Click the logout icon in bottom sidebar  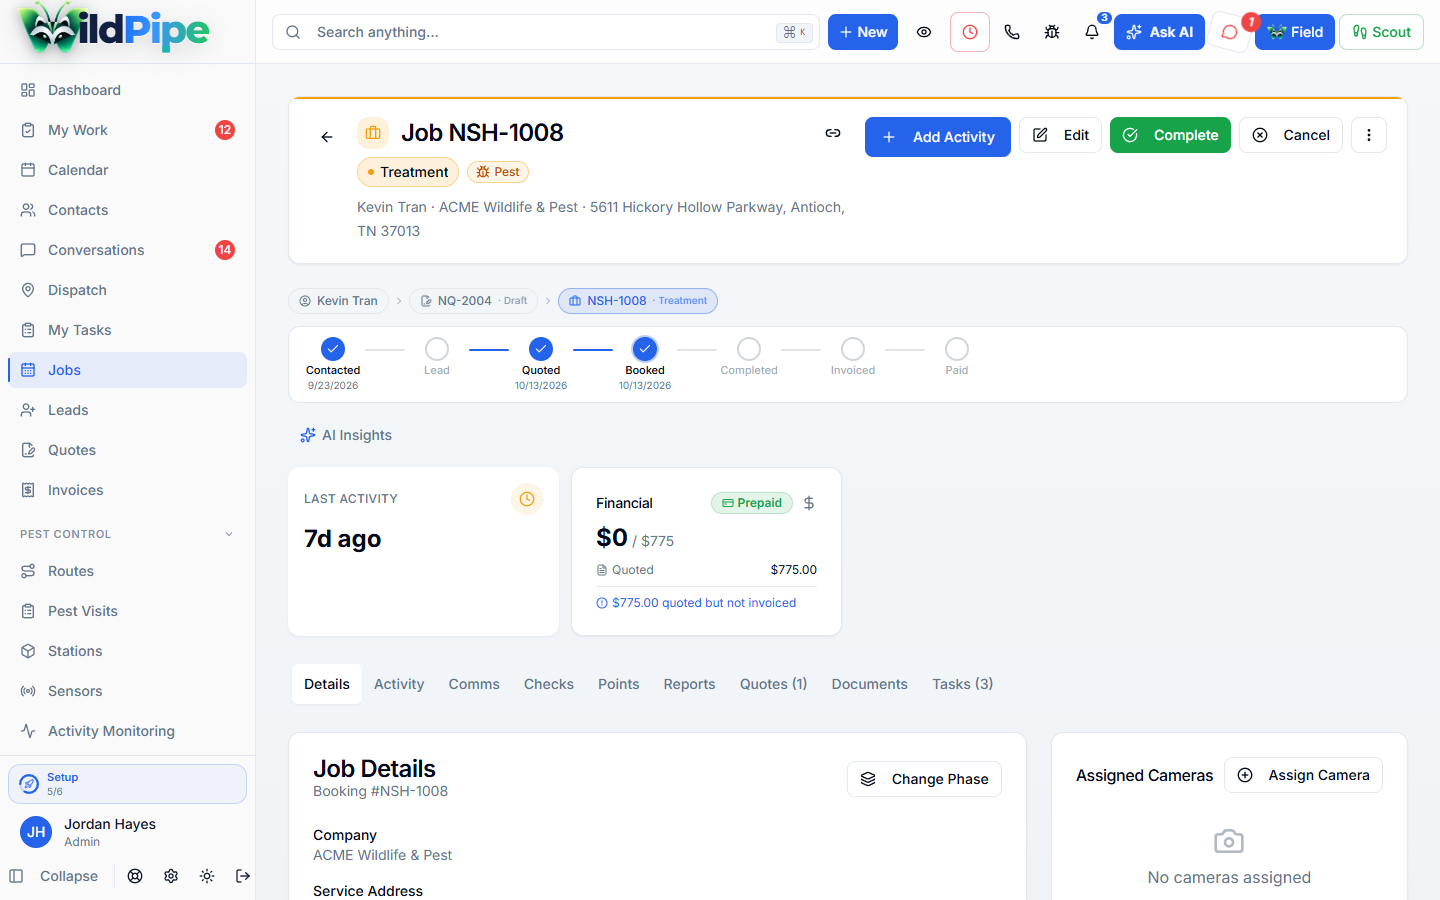pyautogui.click(x=243, y=876)
